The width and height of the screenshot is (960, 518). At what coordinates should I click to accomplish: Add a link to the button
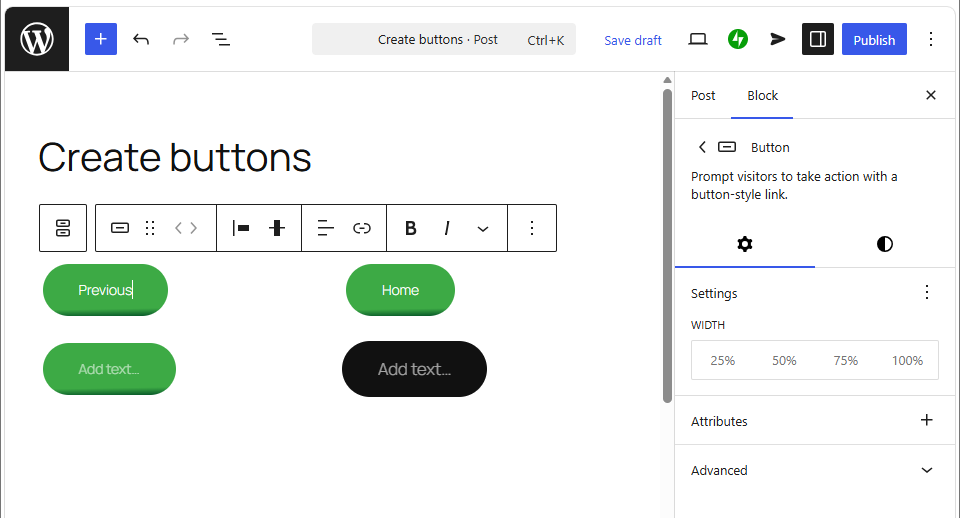click(362, 228)
